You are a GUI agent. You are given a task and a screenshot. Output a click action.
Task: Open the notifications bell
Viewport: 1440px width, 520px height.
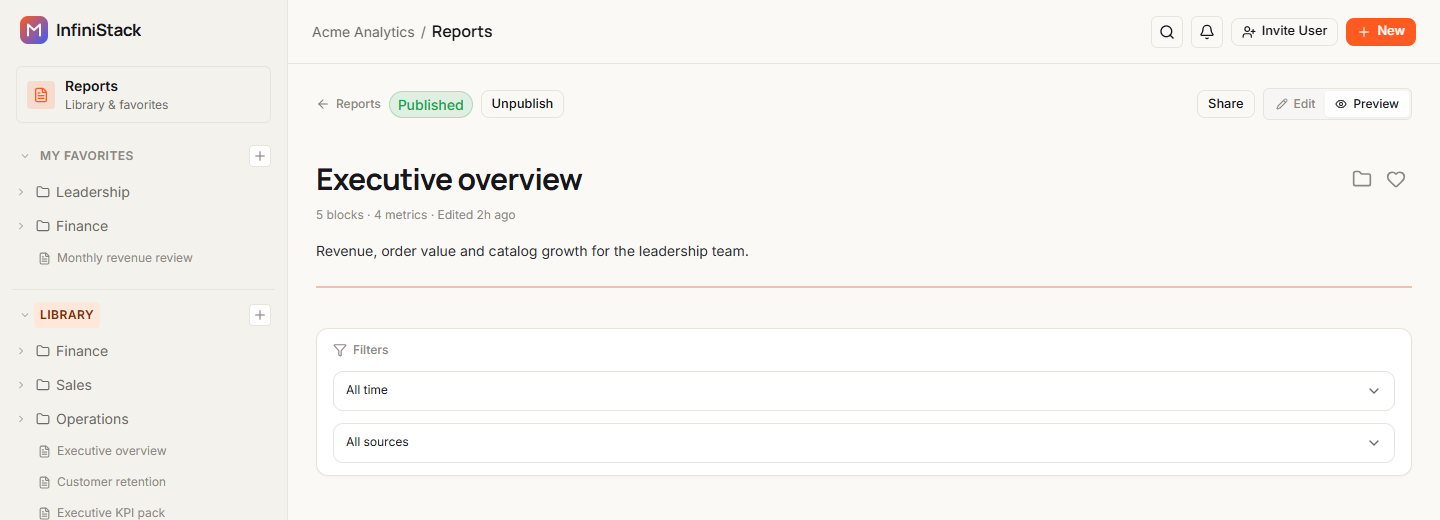point(1207,32)
